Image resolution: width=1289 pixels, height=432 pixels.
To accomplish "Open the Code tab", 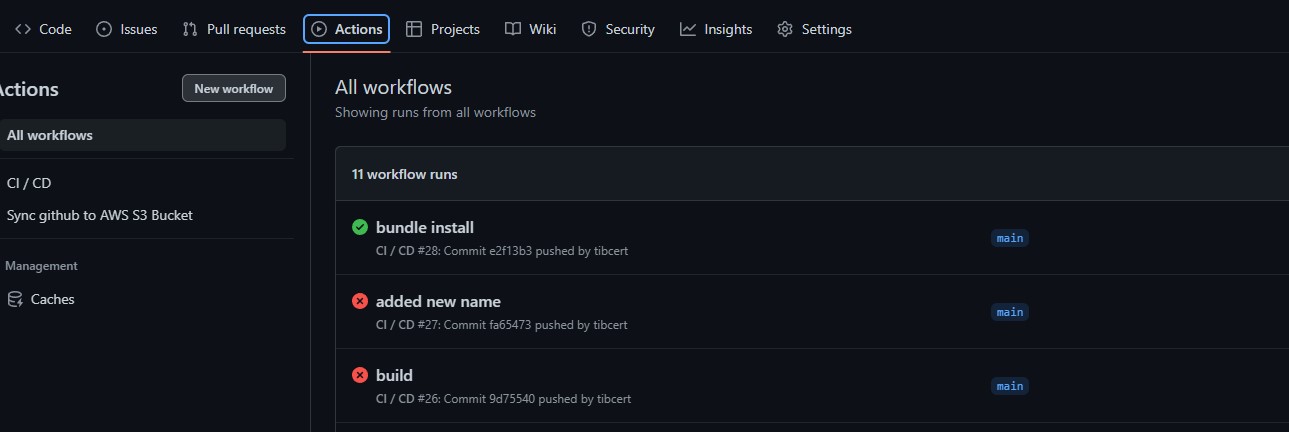I will tap(43, 29).
